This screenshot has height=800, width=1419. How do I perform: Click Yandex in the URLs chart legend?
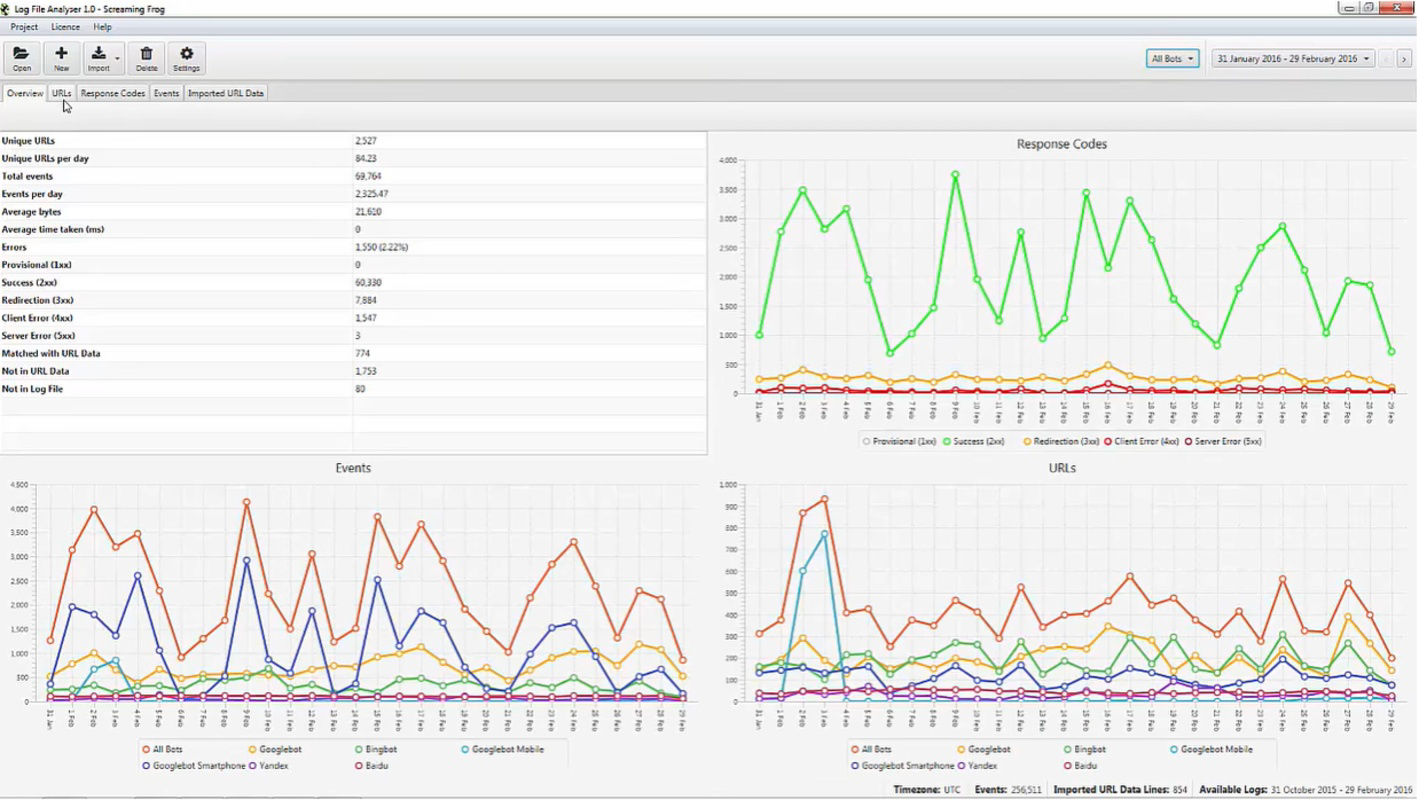[x=978, y=766]
